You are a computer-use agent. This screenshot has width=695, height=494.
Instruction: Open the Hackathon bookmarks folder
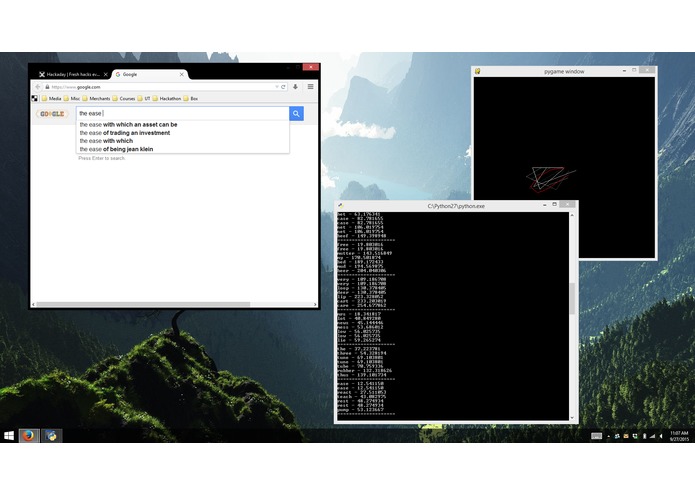(167, 98)
